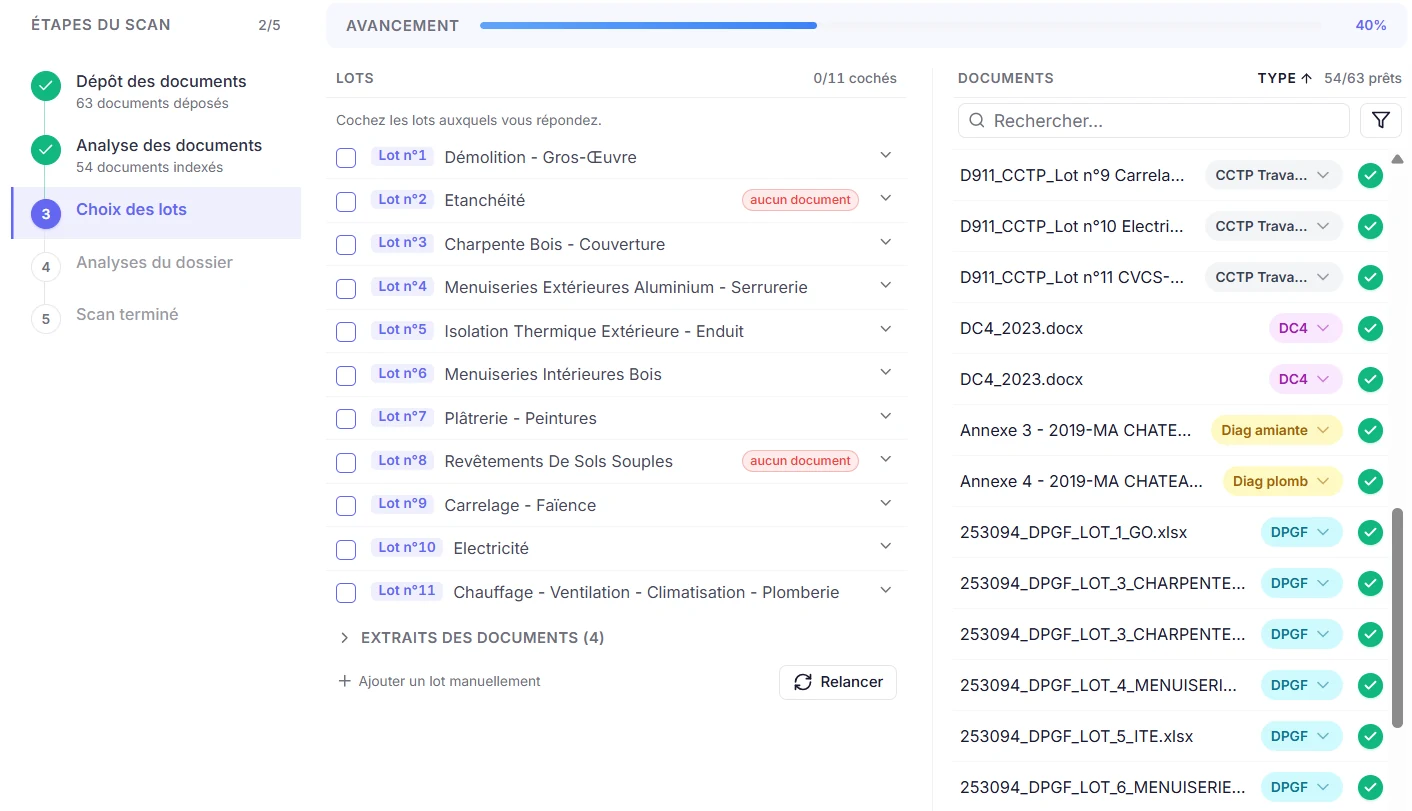Click the Relancer button
Image resolution: width=1412 pixels, height=811 pixels.
coord(838,682)
